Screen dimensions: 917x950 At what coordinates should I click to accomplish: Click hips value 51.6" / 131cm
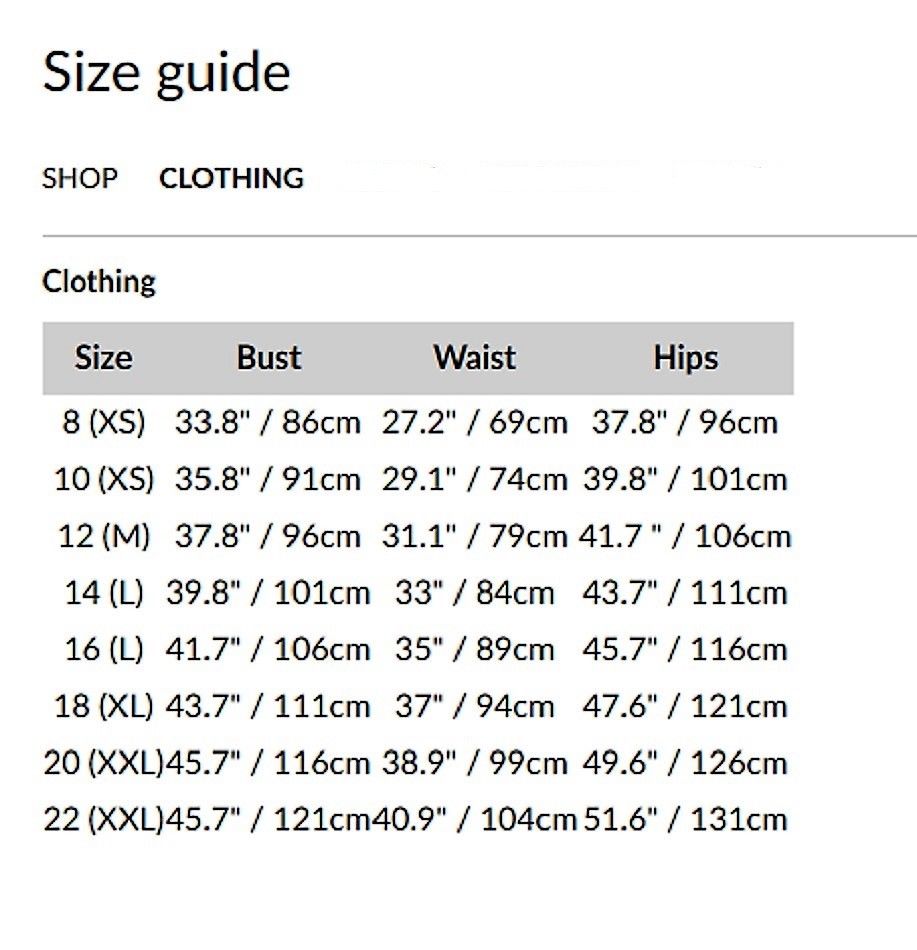(686, 821)
